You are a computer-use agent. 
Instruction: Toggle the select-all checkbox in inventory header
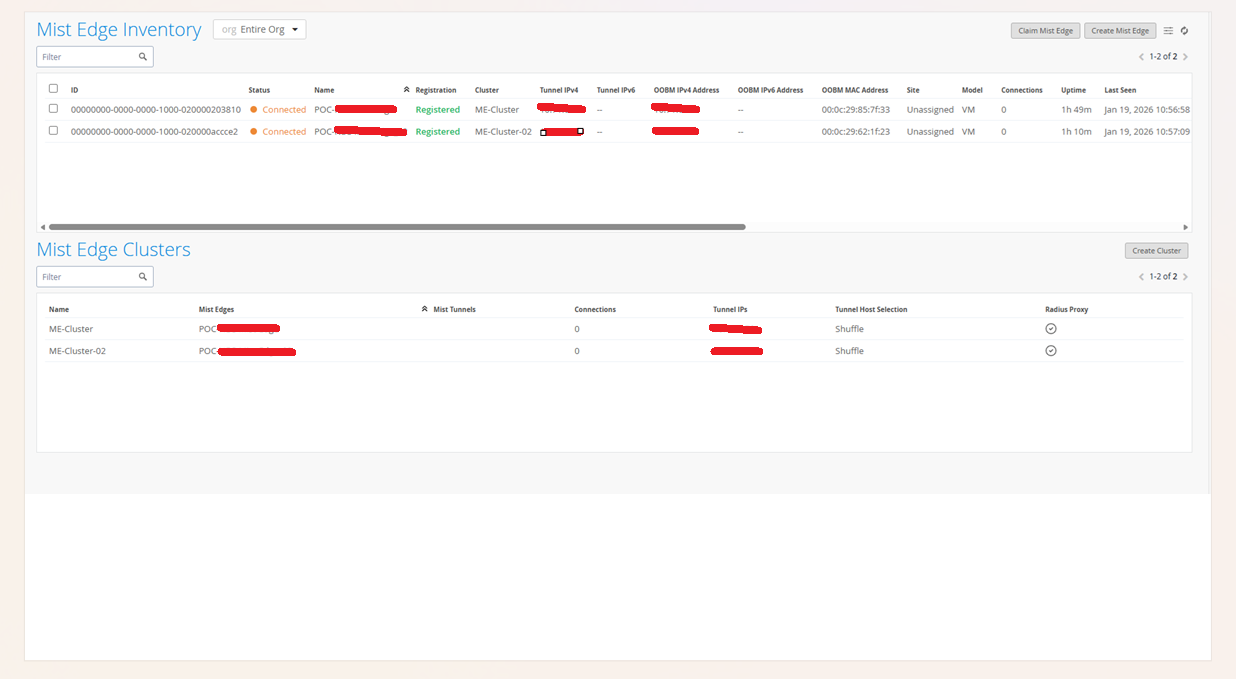coord(53,89)
